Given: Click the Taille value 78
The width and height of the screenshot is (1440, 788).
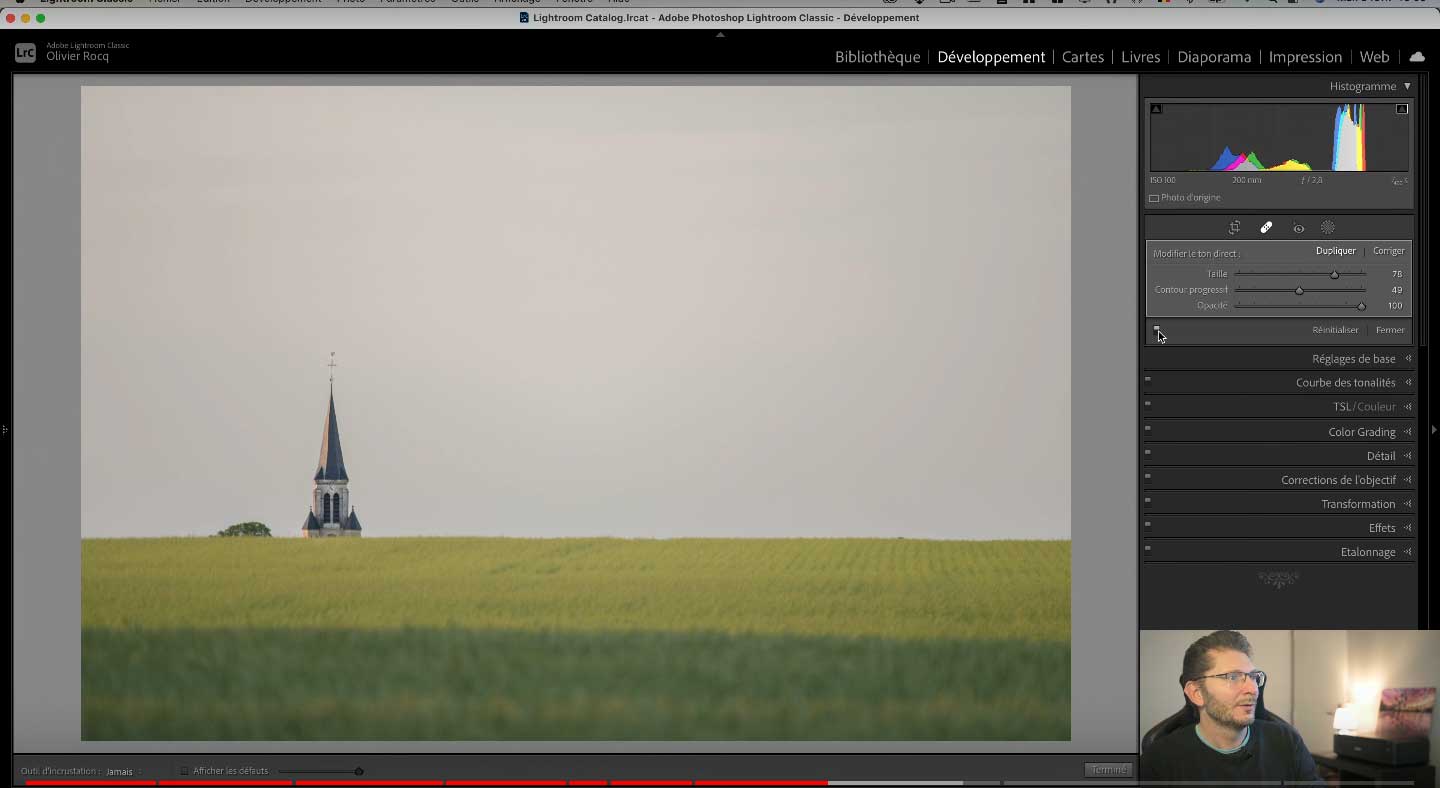Looking at the screenshot, I should click(x=1397, y=274).
